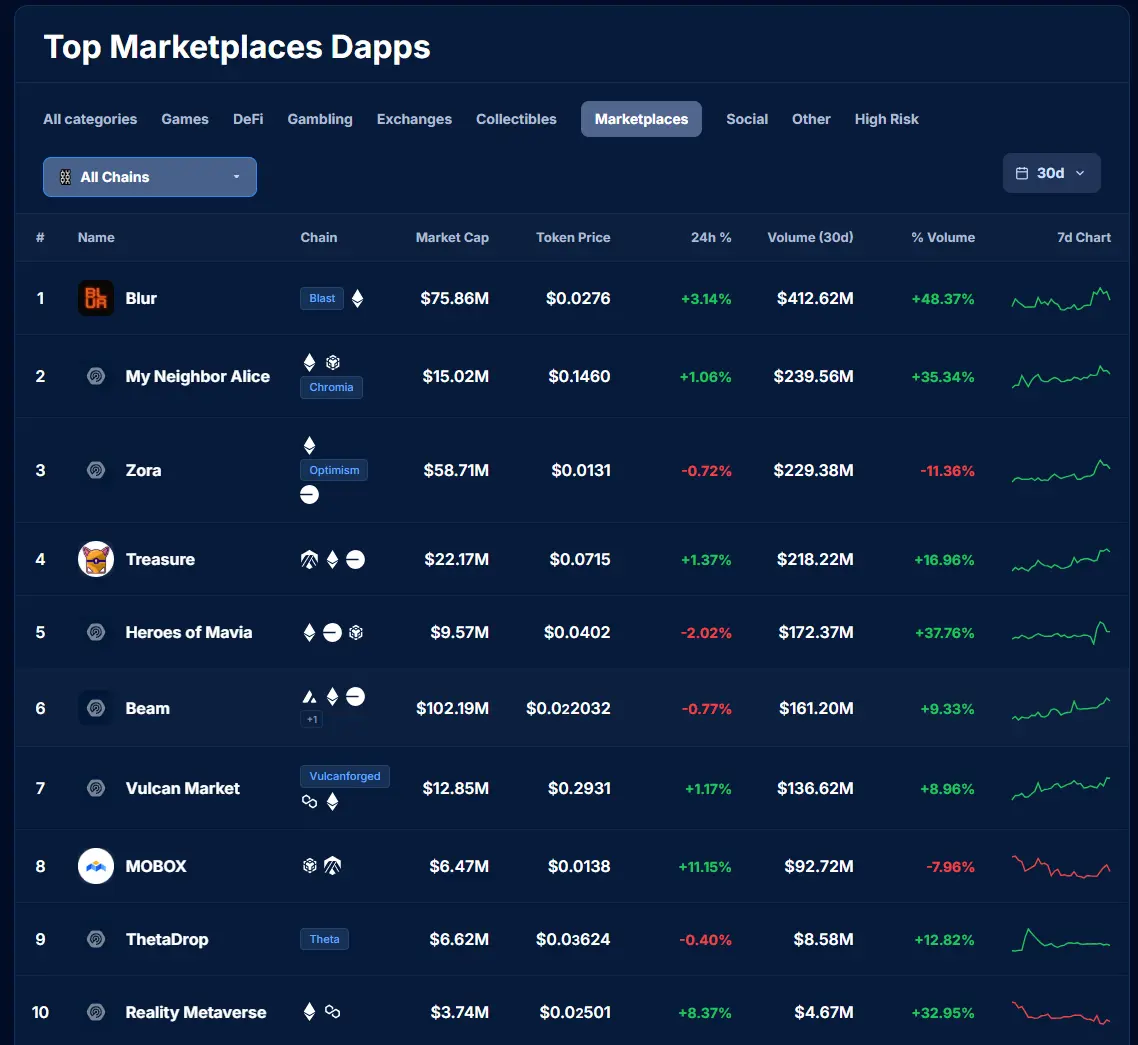
Task: Open the Reality Metaverse link
Action: 196,1012
